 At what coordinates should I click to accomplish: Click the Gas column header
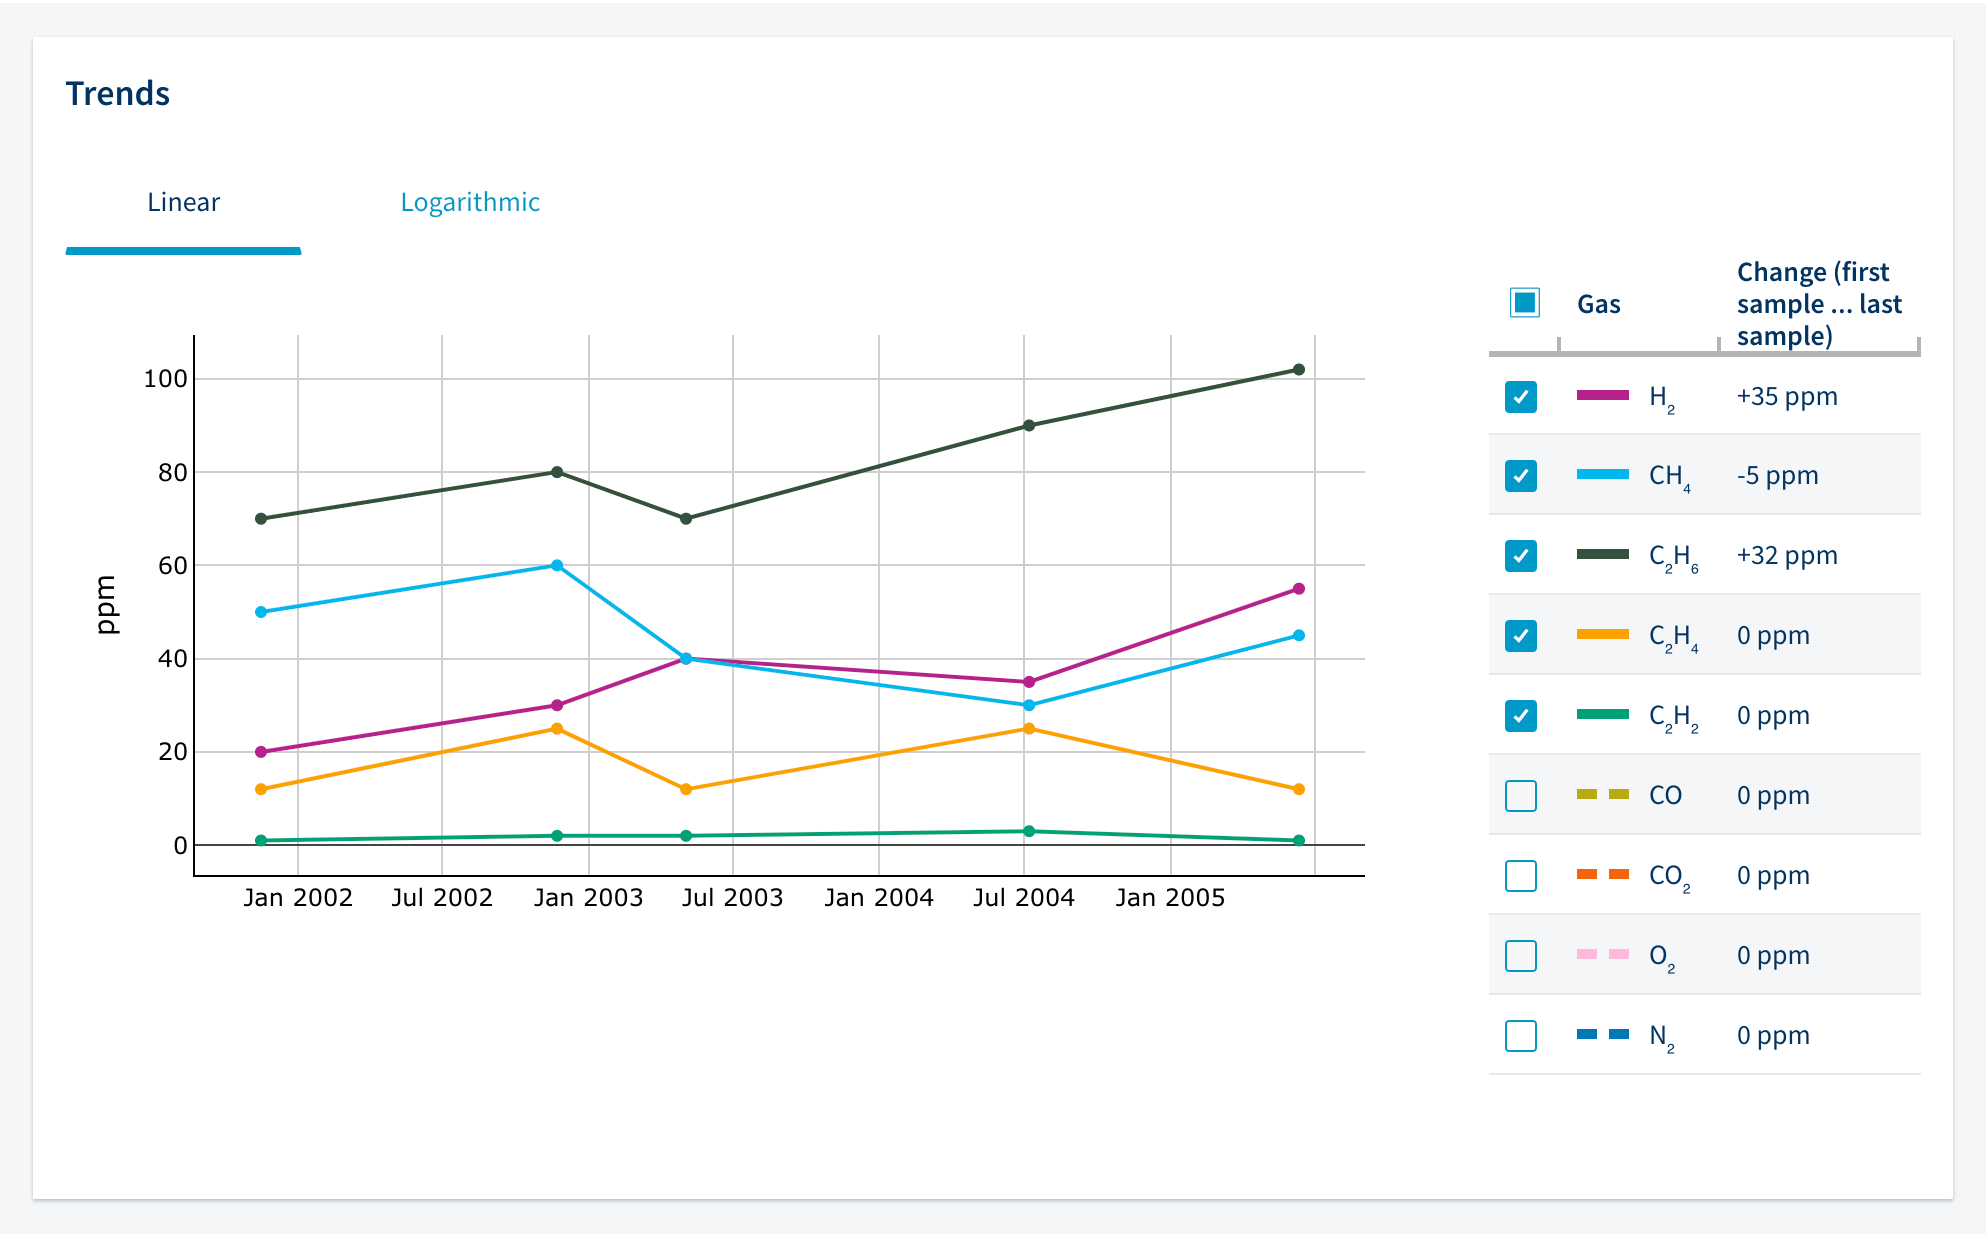point(1598,304)
